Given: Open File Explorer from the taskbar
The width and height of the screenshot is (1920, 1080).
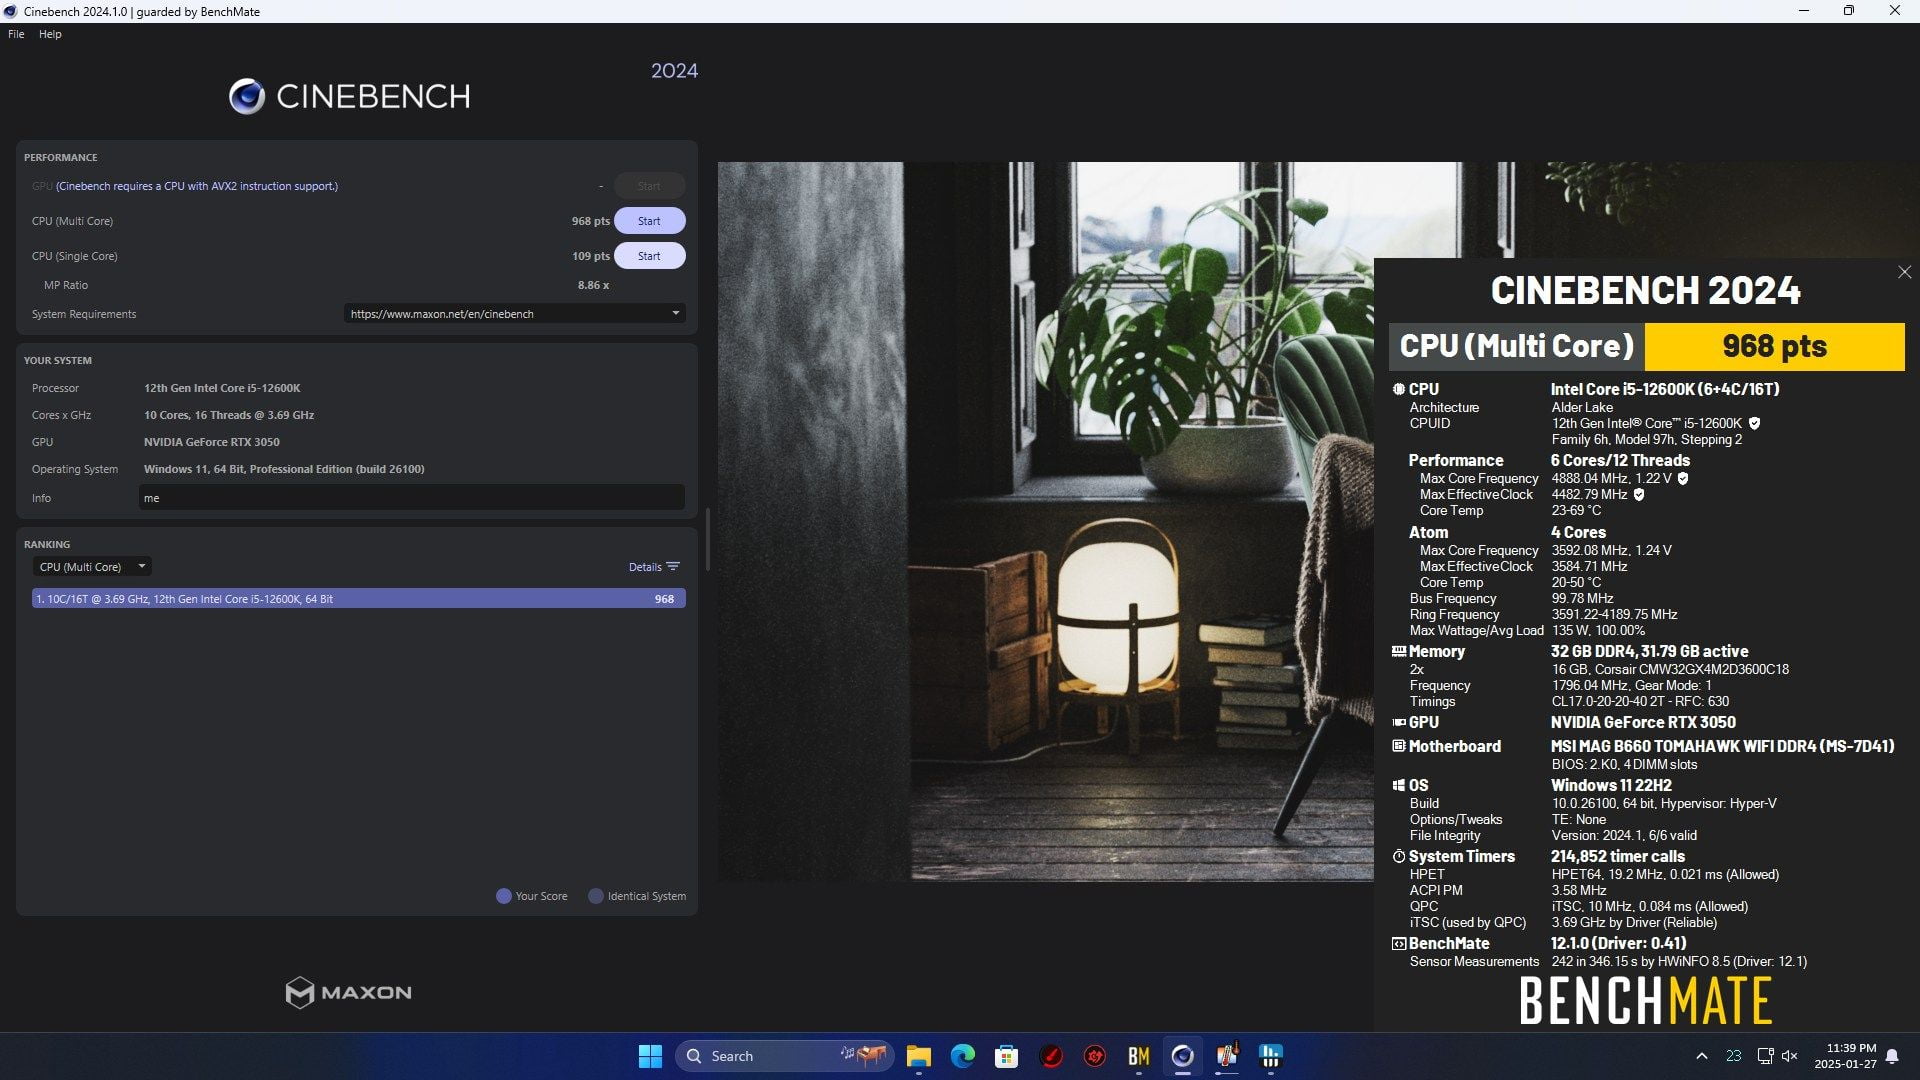Looking at the screenshot, I should pos(918,1056).
